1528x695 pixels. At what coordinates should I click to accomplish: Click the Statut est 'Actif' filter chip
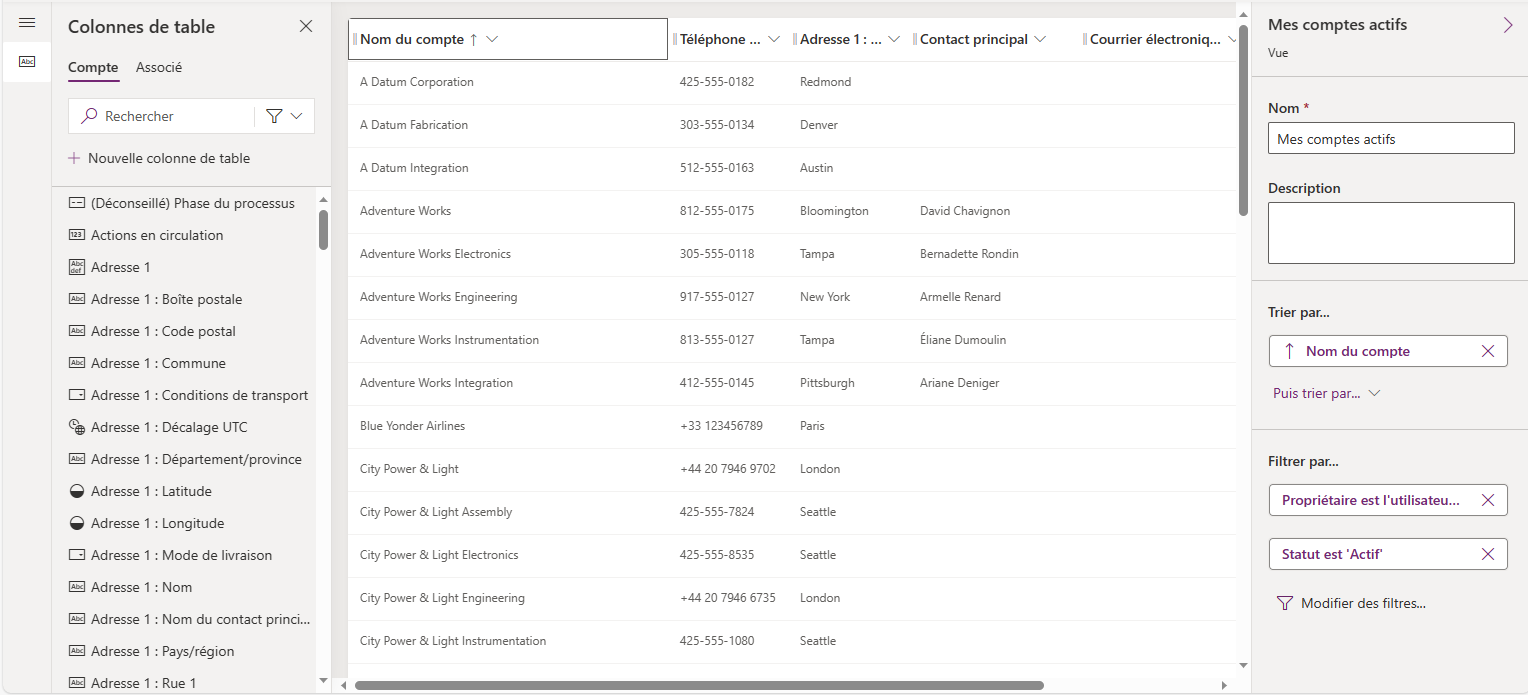coord(1388,554)
